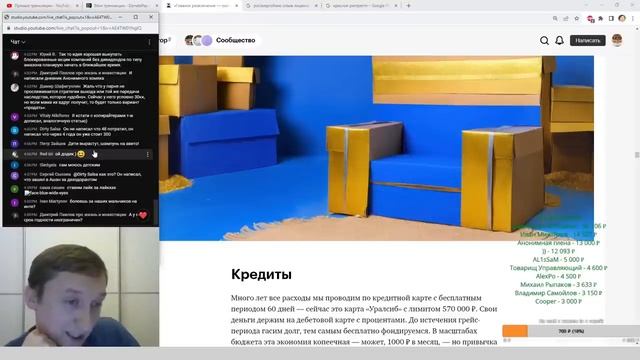Screen dimensions: 640x360
Task: Click donor entry AL1sSaM - 5 000 ₽
Action: coord(558,260)
